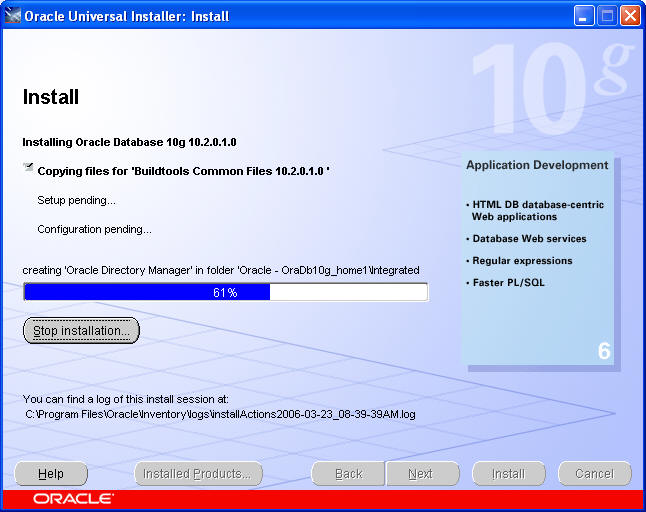Maximize the installer window
646x512 pixels.
607,15
